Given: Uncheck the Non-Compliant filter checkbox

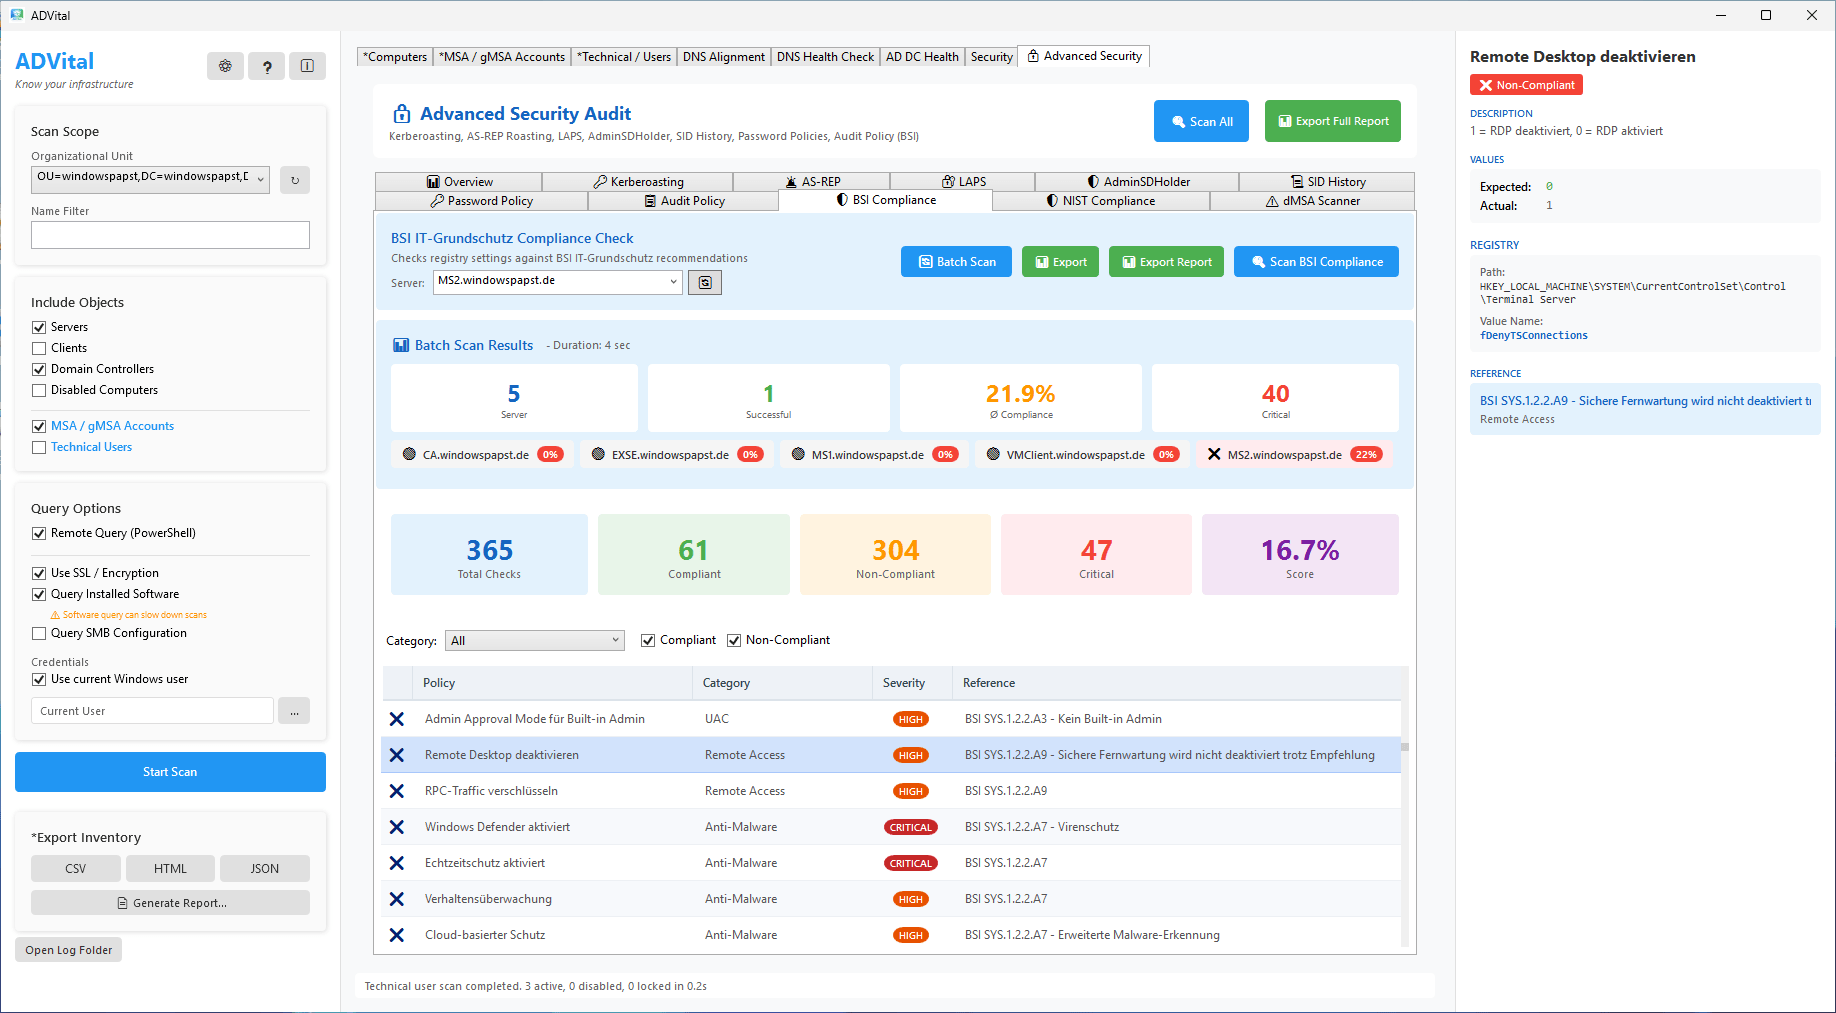Looking at the screenshot, I should [734, 640].
